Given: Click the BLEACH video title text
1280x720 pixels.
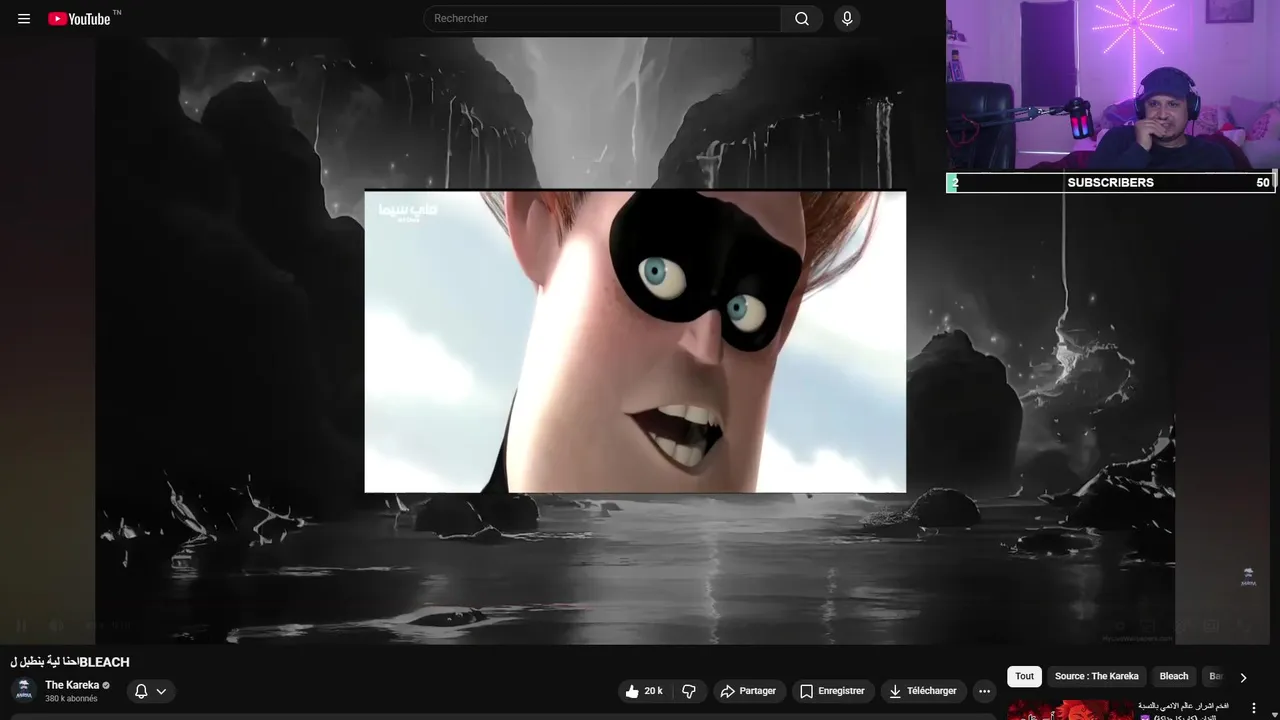Looking at the screenshot, I should point(70,662).
